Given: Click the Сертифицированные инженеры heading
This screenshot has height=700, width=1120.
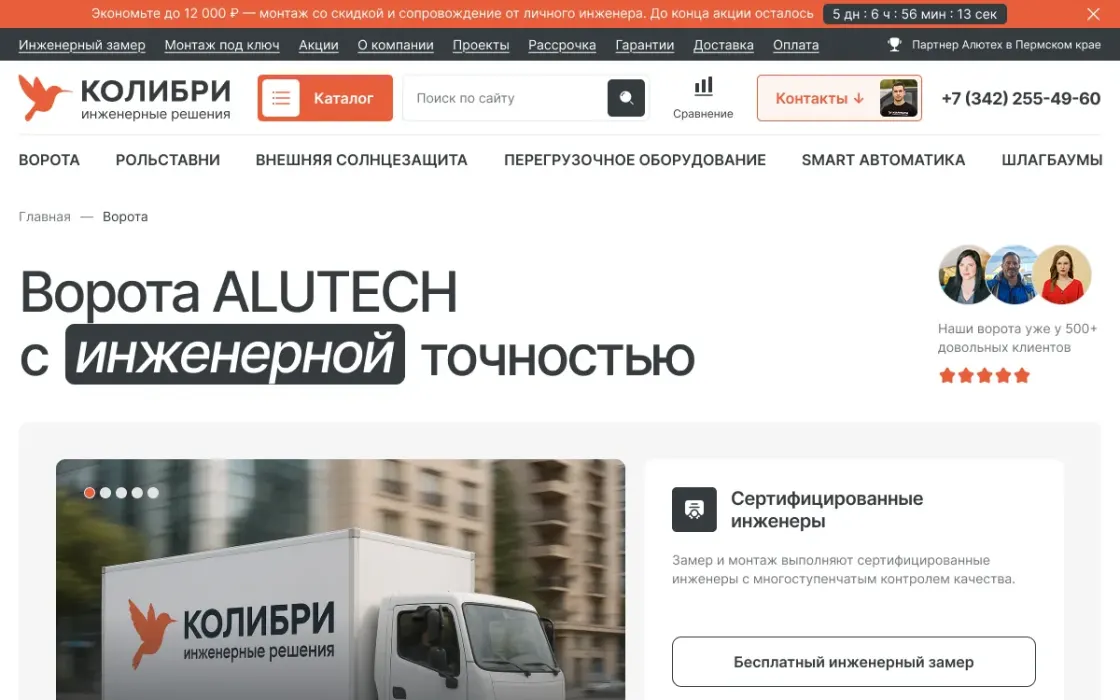Looking at the screenshot, I should pos(826,509).
